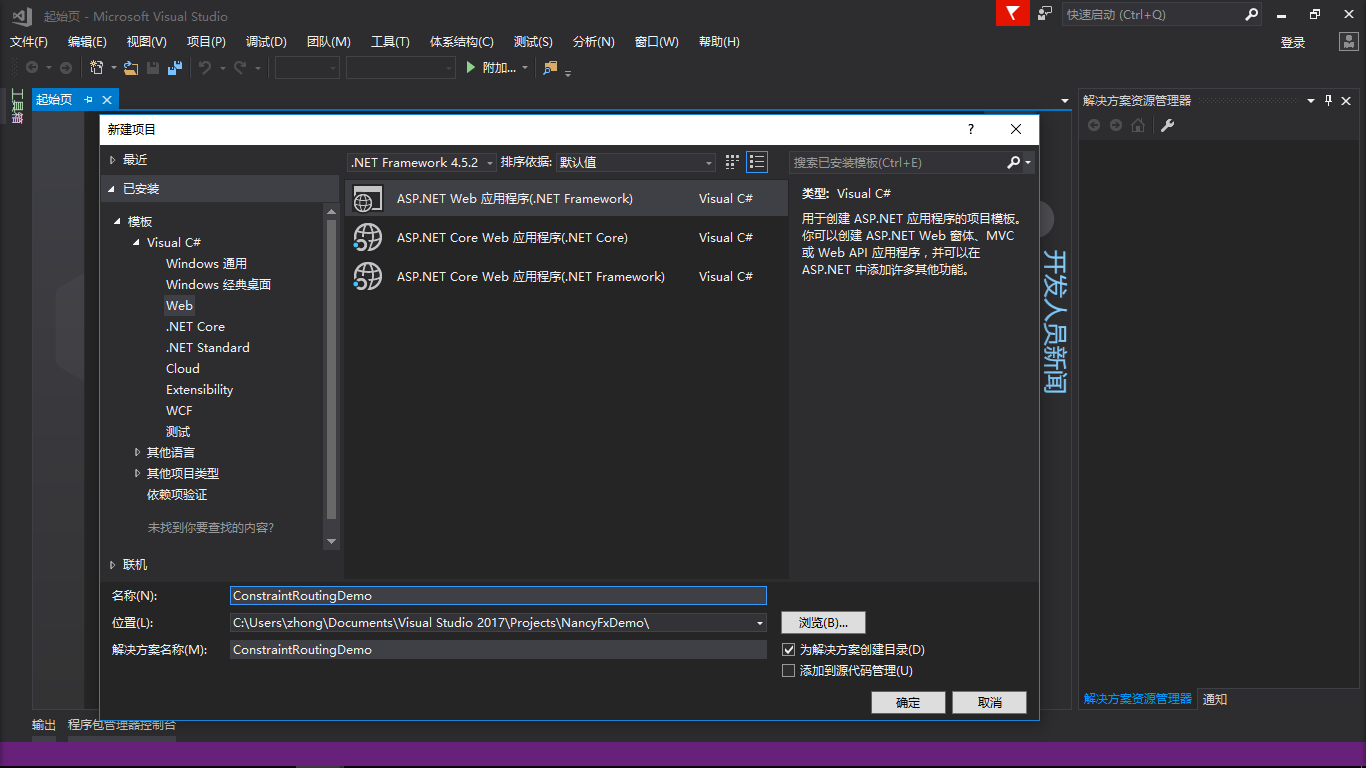Click the Find in Files toolbar icon

click(550, 67)
